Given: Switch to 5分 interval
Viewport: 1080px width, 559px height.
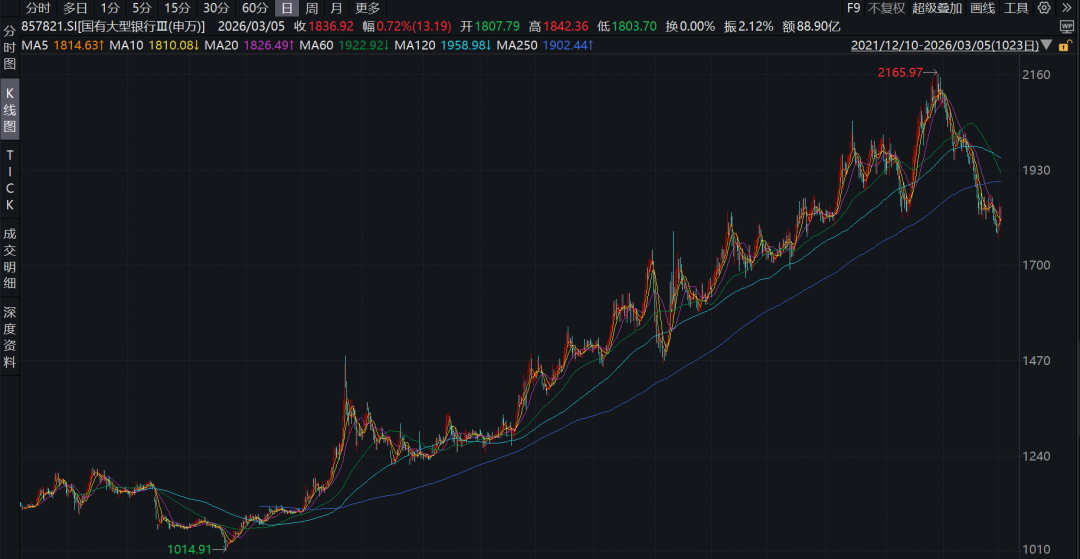Looking at the screenshot, I should [x=142, y=8].
